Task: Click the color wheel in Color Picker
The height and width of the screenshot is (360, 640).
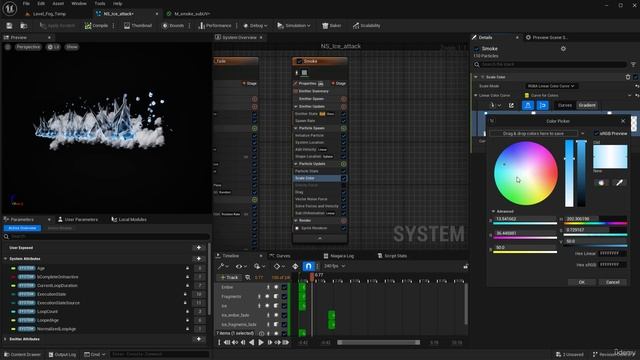Action: pos(526,173)
